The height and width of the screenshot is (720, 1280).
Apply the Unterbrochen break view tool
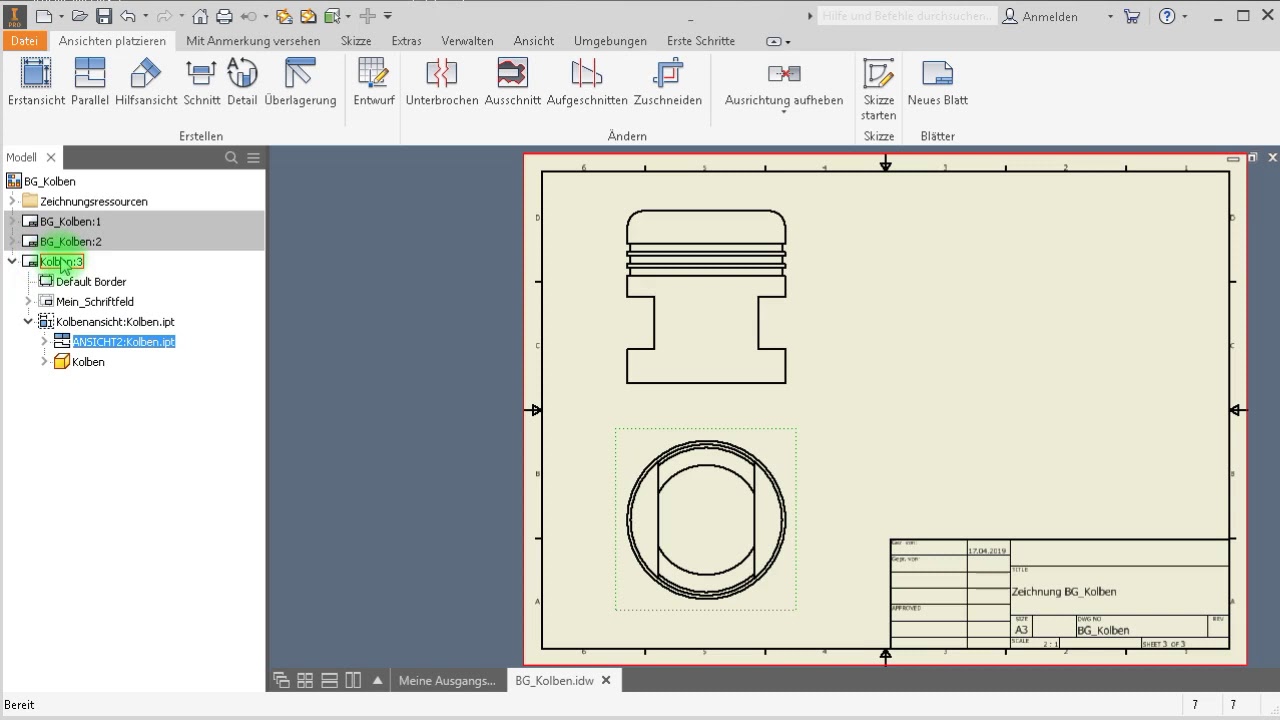point(442,82)
